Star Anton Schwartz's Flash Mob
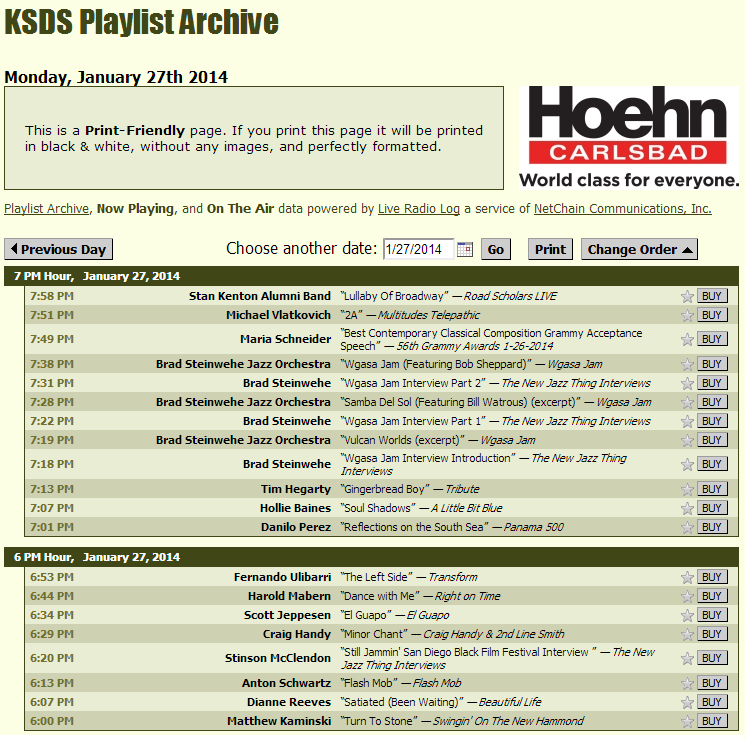 click(688, 684)
